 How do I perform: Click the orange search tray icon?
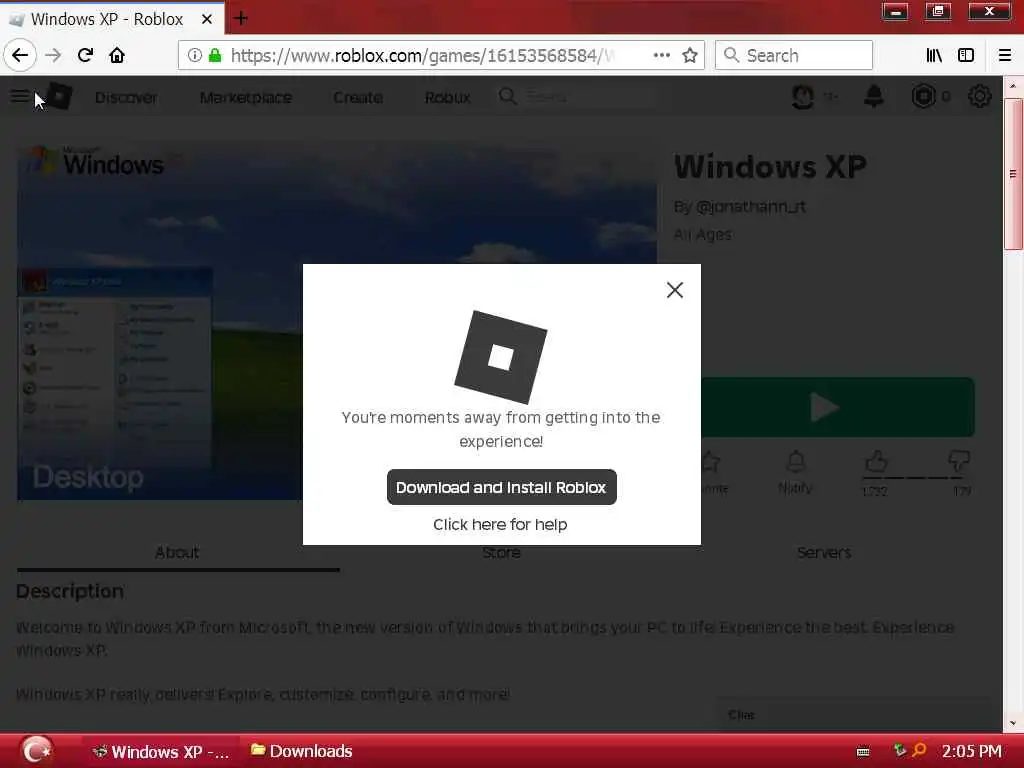tap(919, 750)
